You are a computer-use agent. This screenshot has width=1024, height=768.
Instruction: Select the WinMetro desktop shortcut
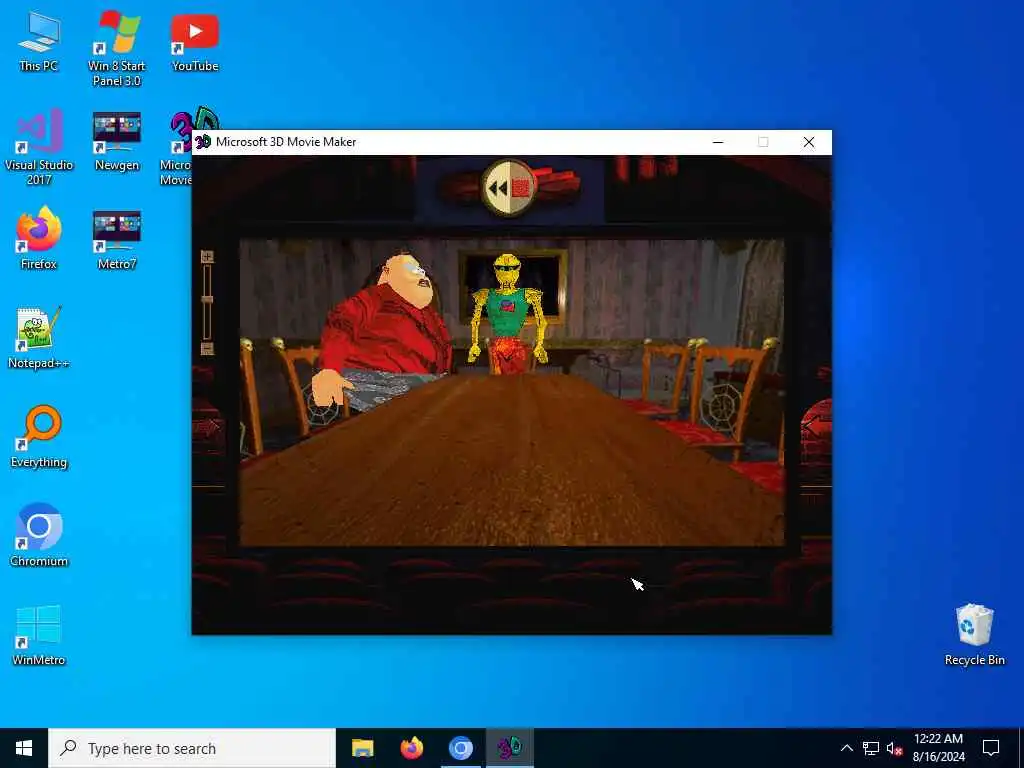(39, 635)
